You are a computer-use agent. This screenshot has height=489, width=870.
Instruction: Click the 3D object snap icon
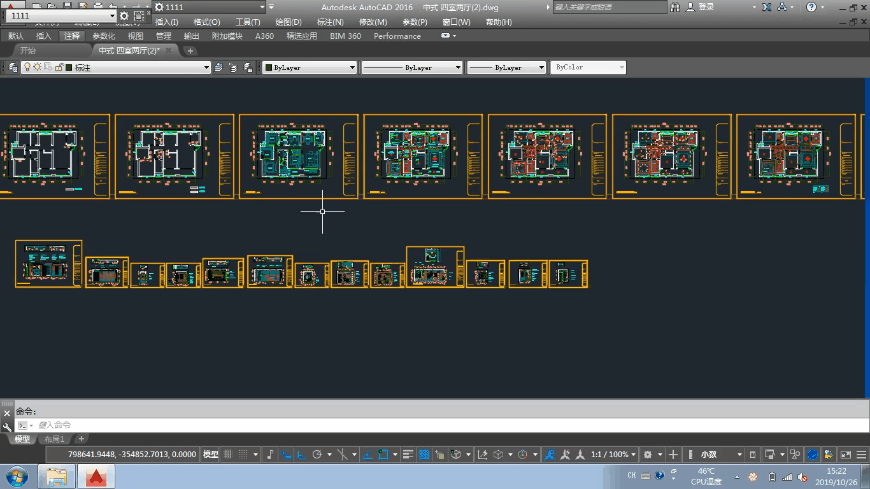pyautogui.click(x=456, y=455)
